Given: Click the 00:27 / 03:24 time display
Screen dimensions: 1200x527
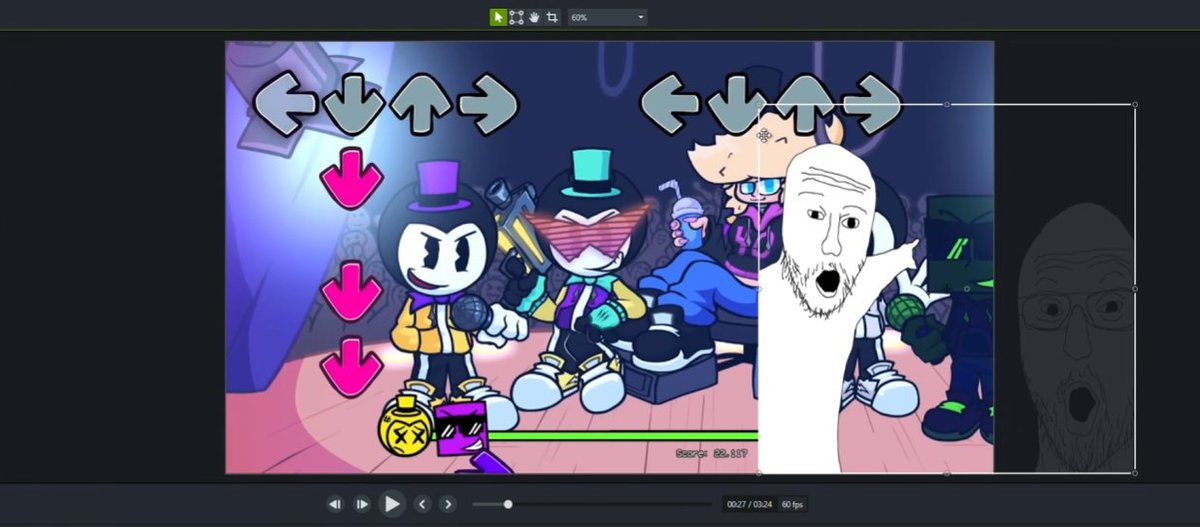Looking at the screenshot, I should (749, 504).
